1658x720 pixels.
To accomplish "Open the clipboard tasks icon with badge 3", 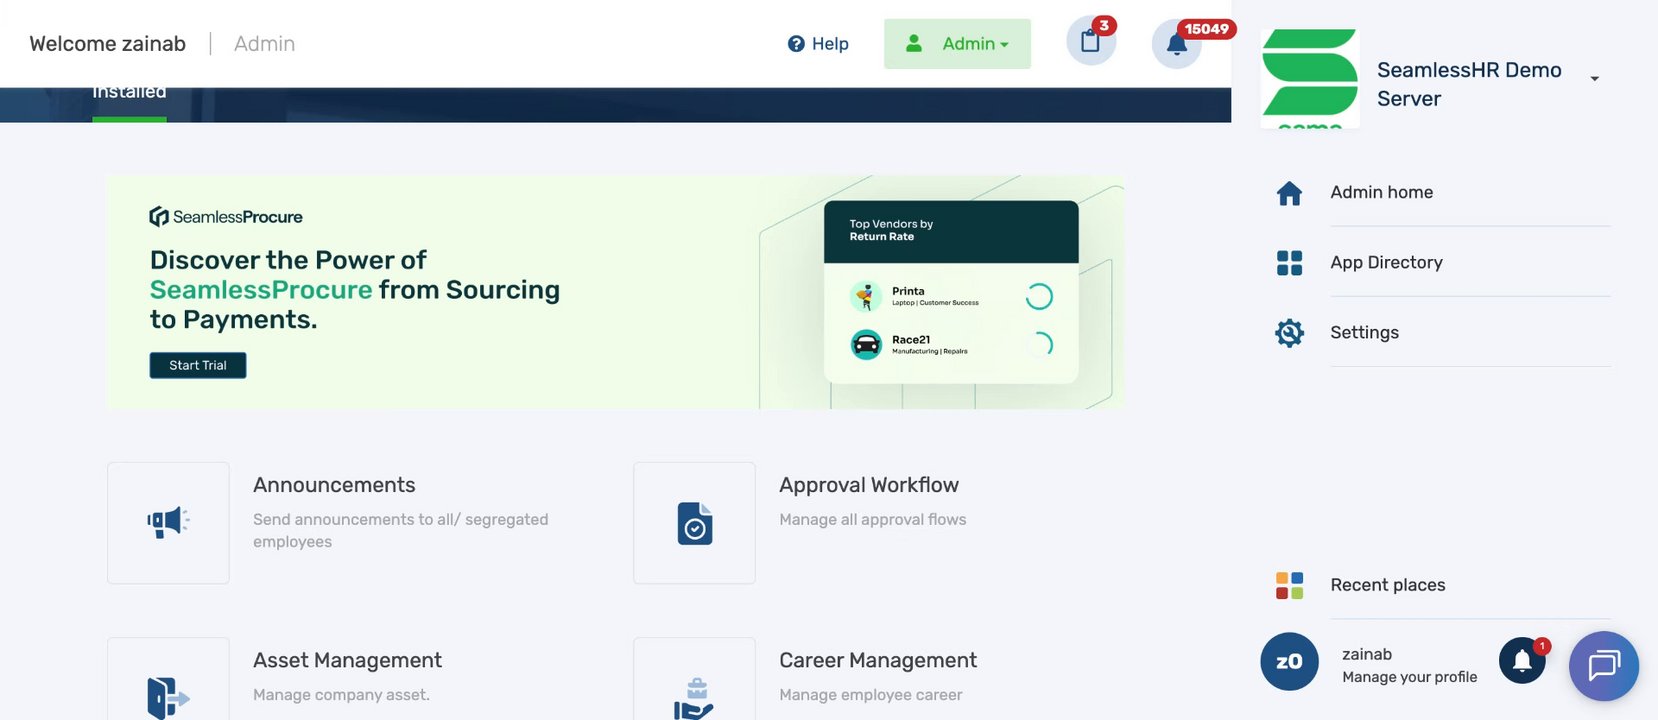I will pyautogui.click(x=1091, y=42).
